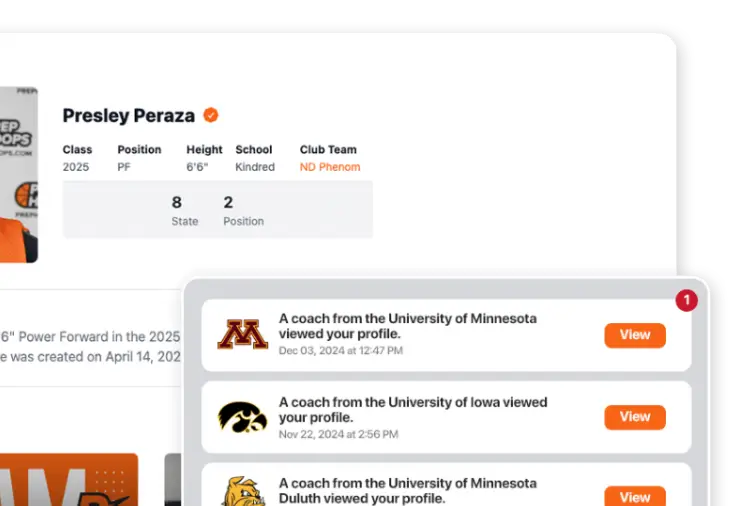The image size is (748, 506).
Task: Click the red notification badge showing 1
Action: pos(686,300)
